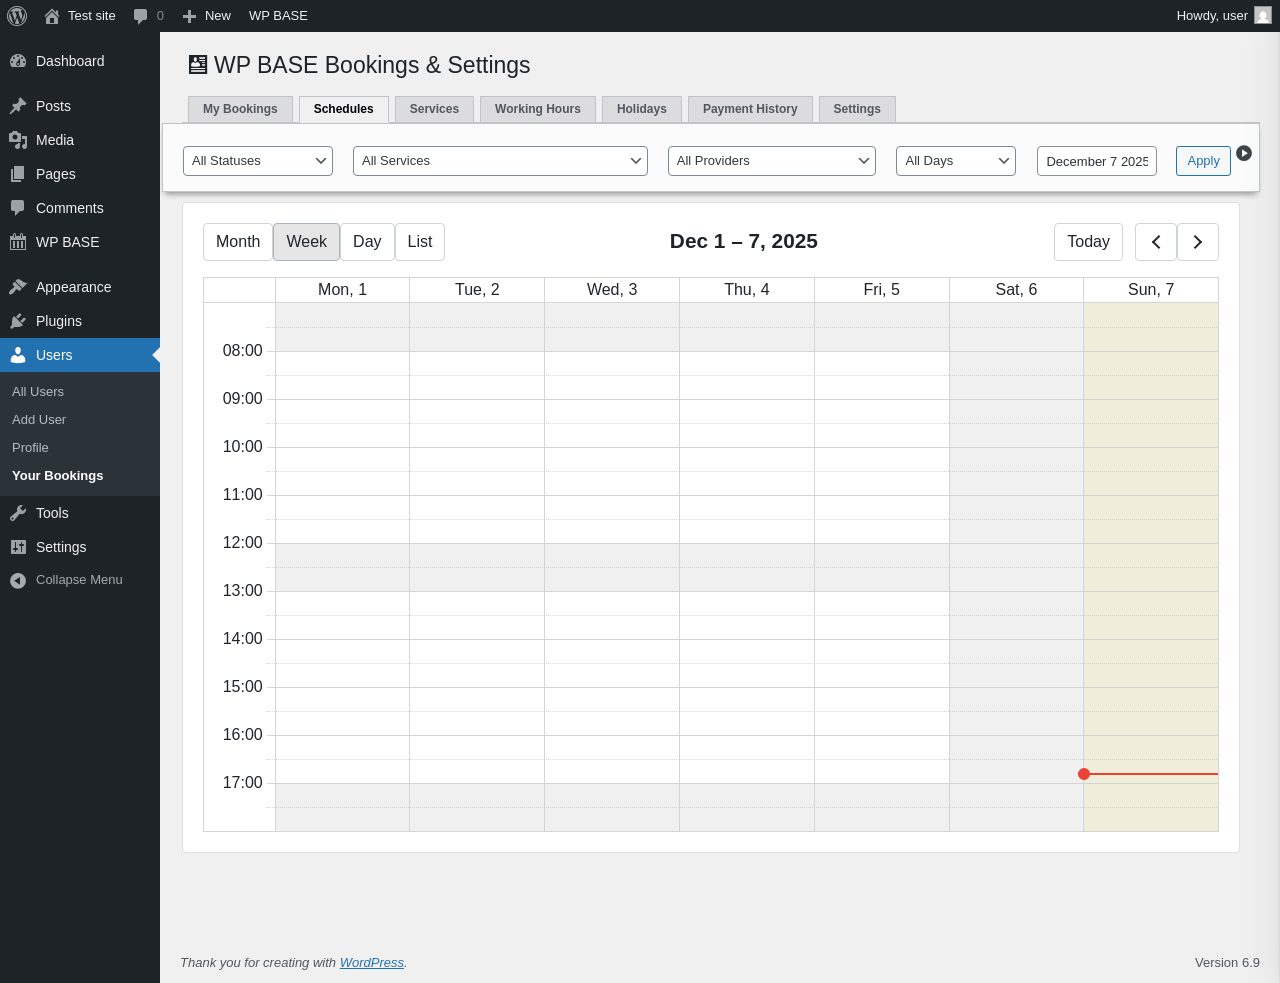Viewport: 1280px width, 983px height.
Task: Click the Today button
Action: click(x=1088, y=242)
